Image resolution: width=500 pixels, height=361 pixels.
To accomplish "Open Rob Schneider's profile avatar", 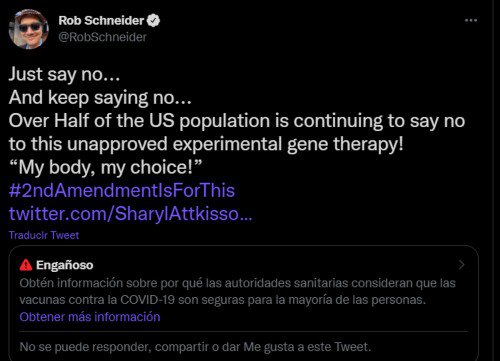I will pyautogui.click(x=29, y=29).
